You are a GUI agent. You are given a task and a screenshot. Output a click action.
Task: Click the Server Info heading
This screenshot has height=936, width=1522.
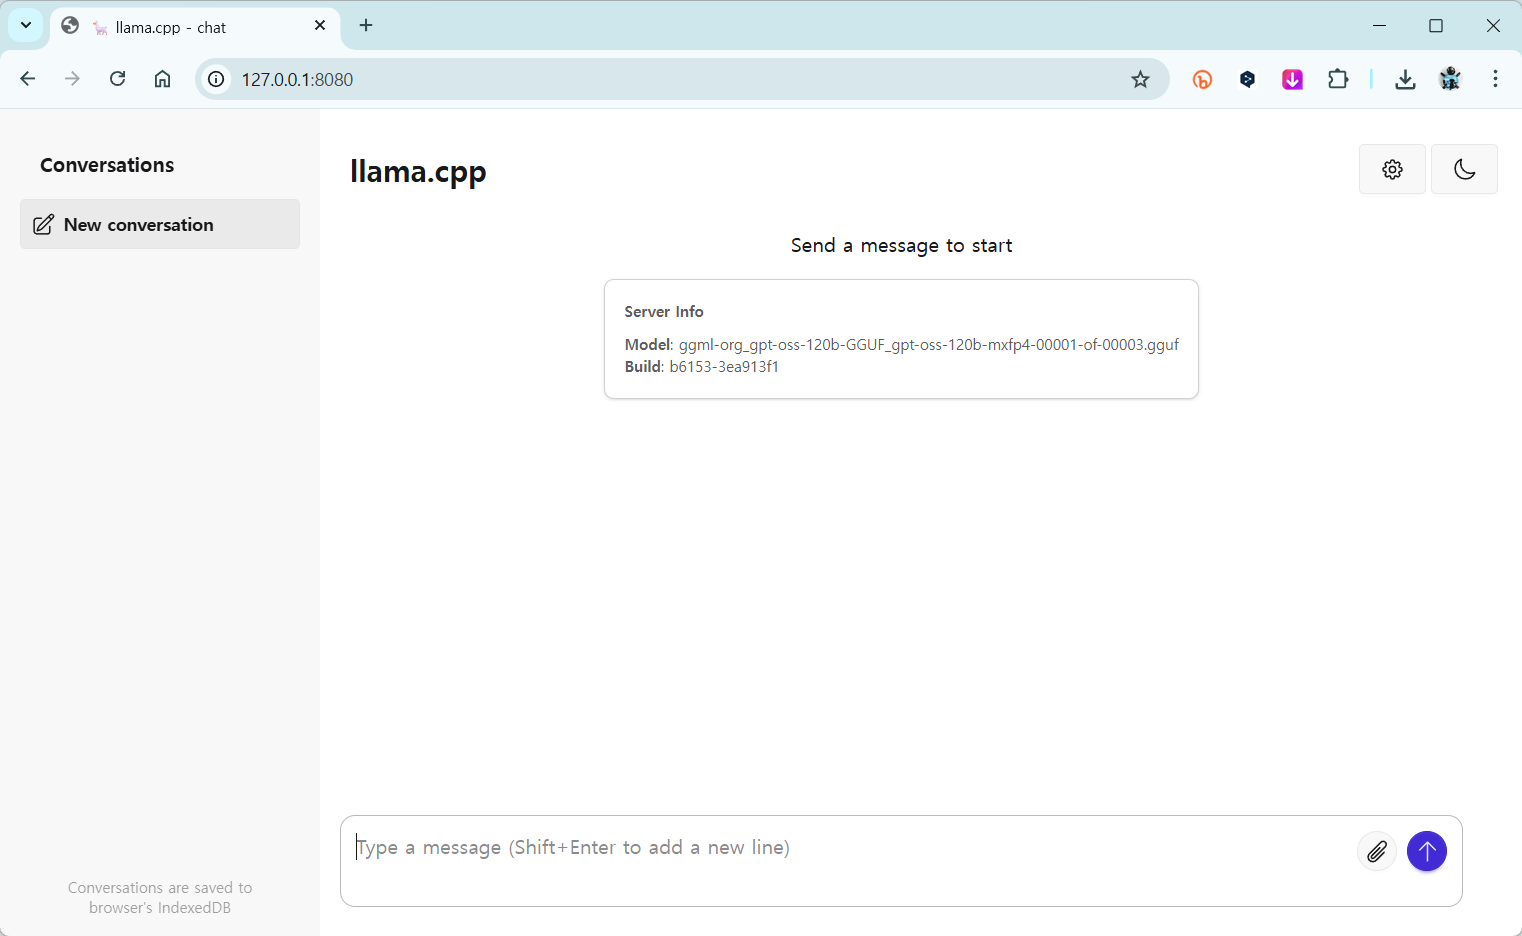664,312
